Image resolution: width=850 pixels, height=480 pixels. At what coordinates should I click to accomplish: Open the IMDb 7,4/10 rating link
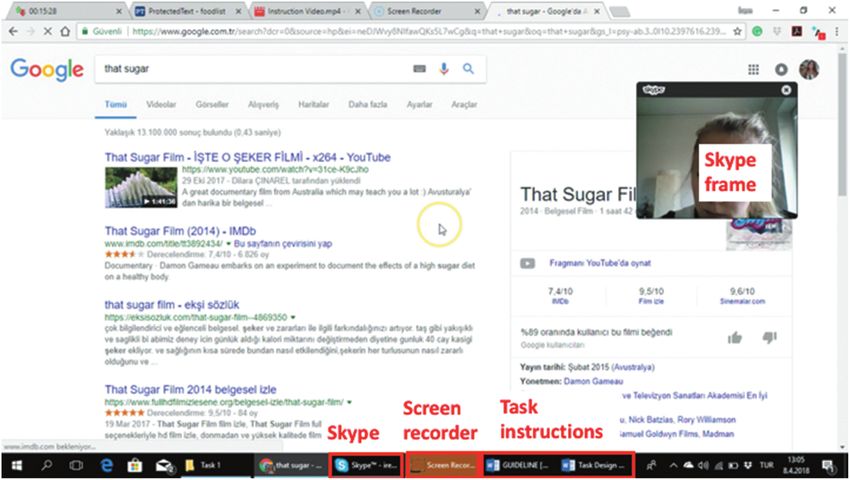[x=561, y=296]
